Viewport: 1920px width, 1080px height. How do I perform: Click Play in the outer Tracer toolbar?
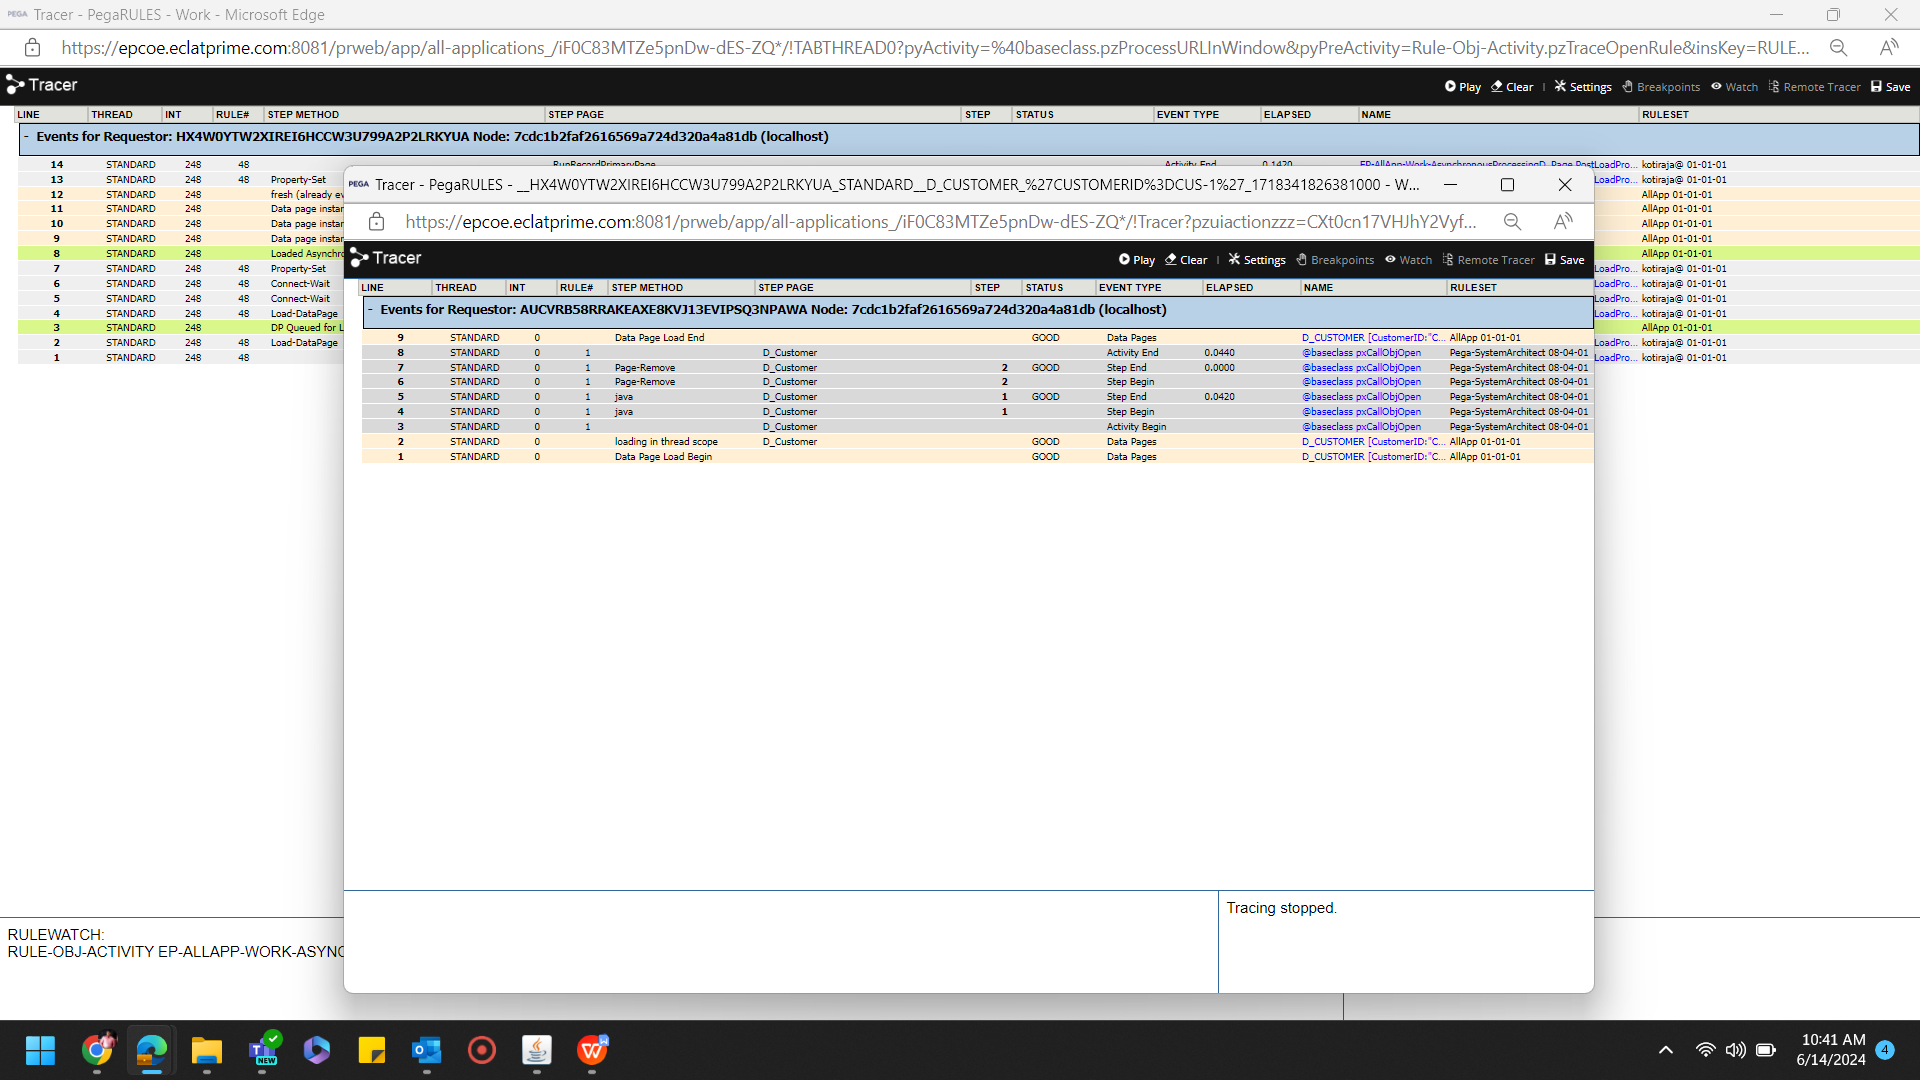(1462, 86)
